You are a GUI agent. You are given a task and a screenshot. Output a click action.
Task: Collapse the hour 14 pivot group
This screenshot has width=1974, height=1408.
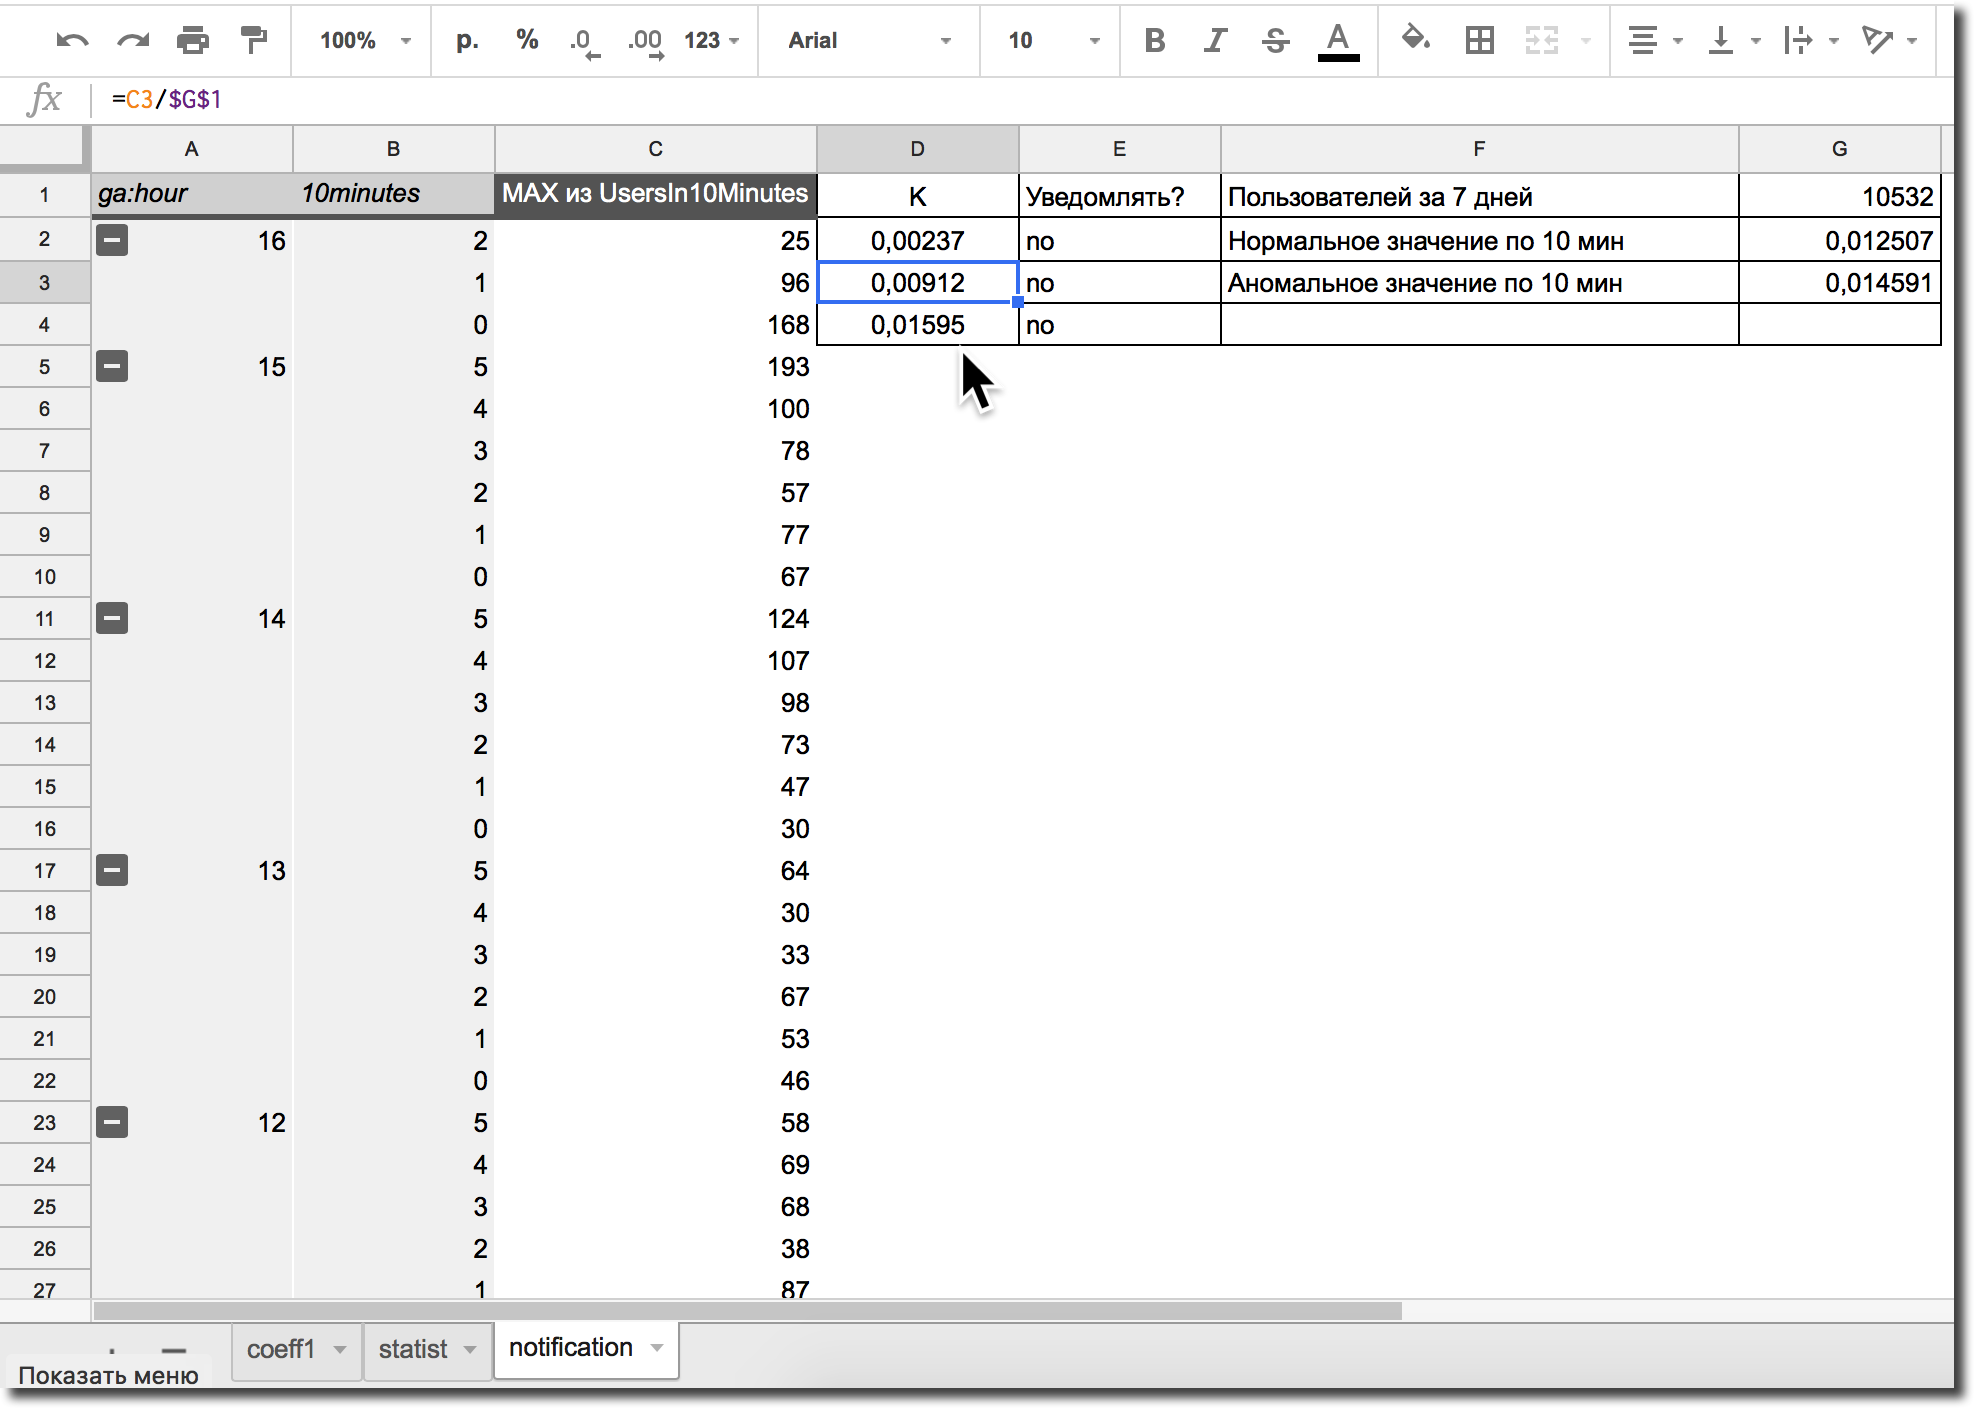click(x=112, y=618)
